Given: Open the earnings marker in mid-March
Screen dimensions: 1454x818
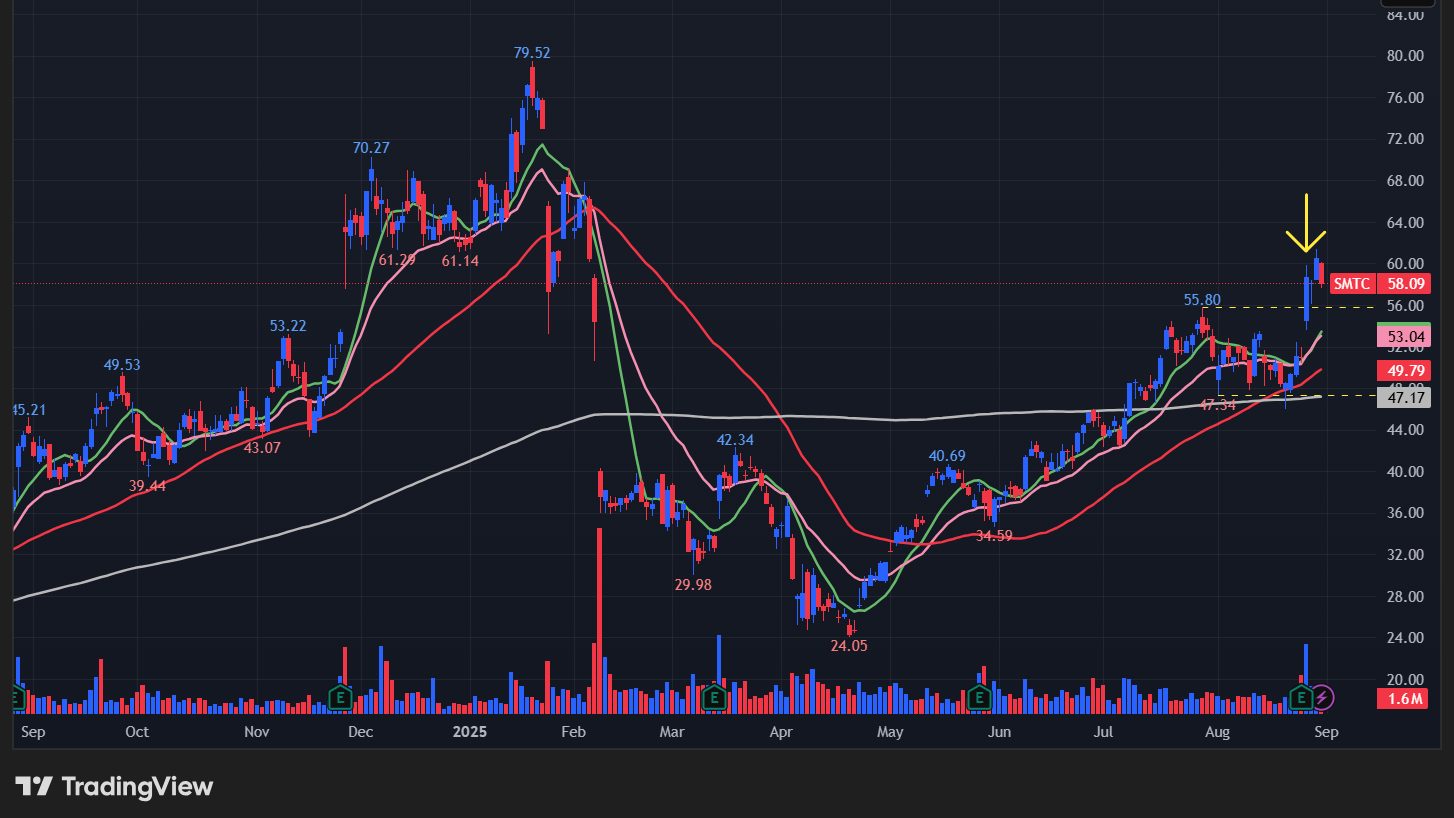Looking at the screenshot, I should click(713, 696).
